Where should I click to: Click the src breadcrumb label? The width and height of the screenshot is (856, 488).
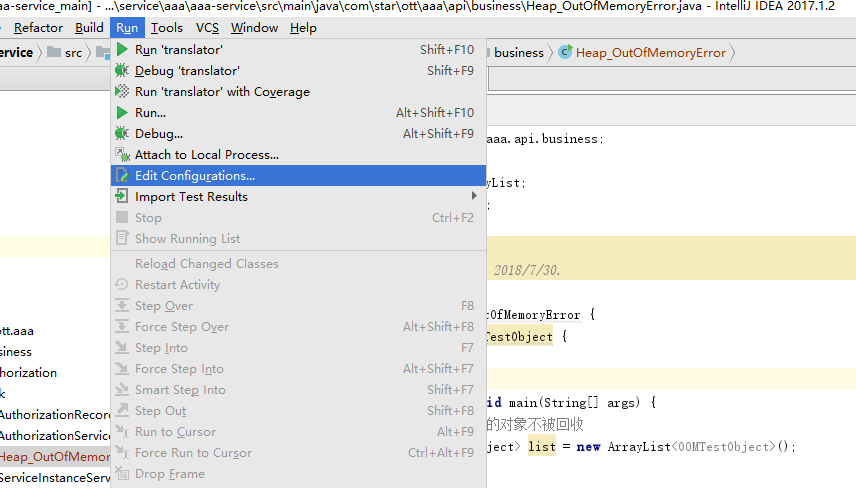tap(74, 53)
